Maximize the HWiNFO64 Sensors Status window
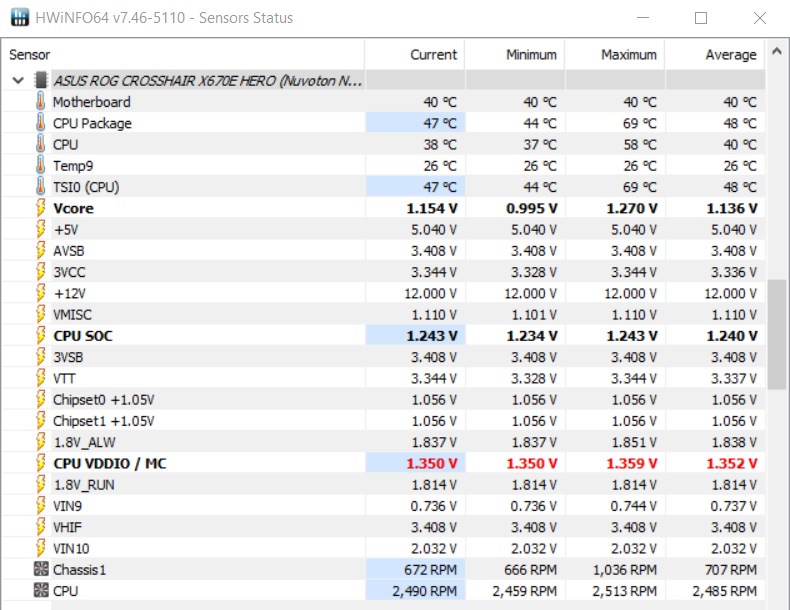 (x=701, y=18)
